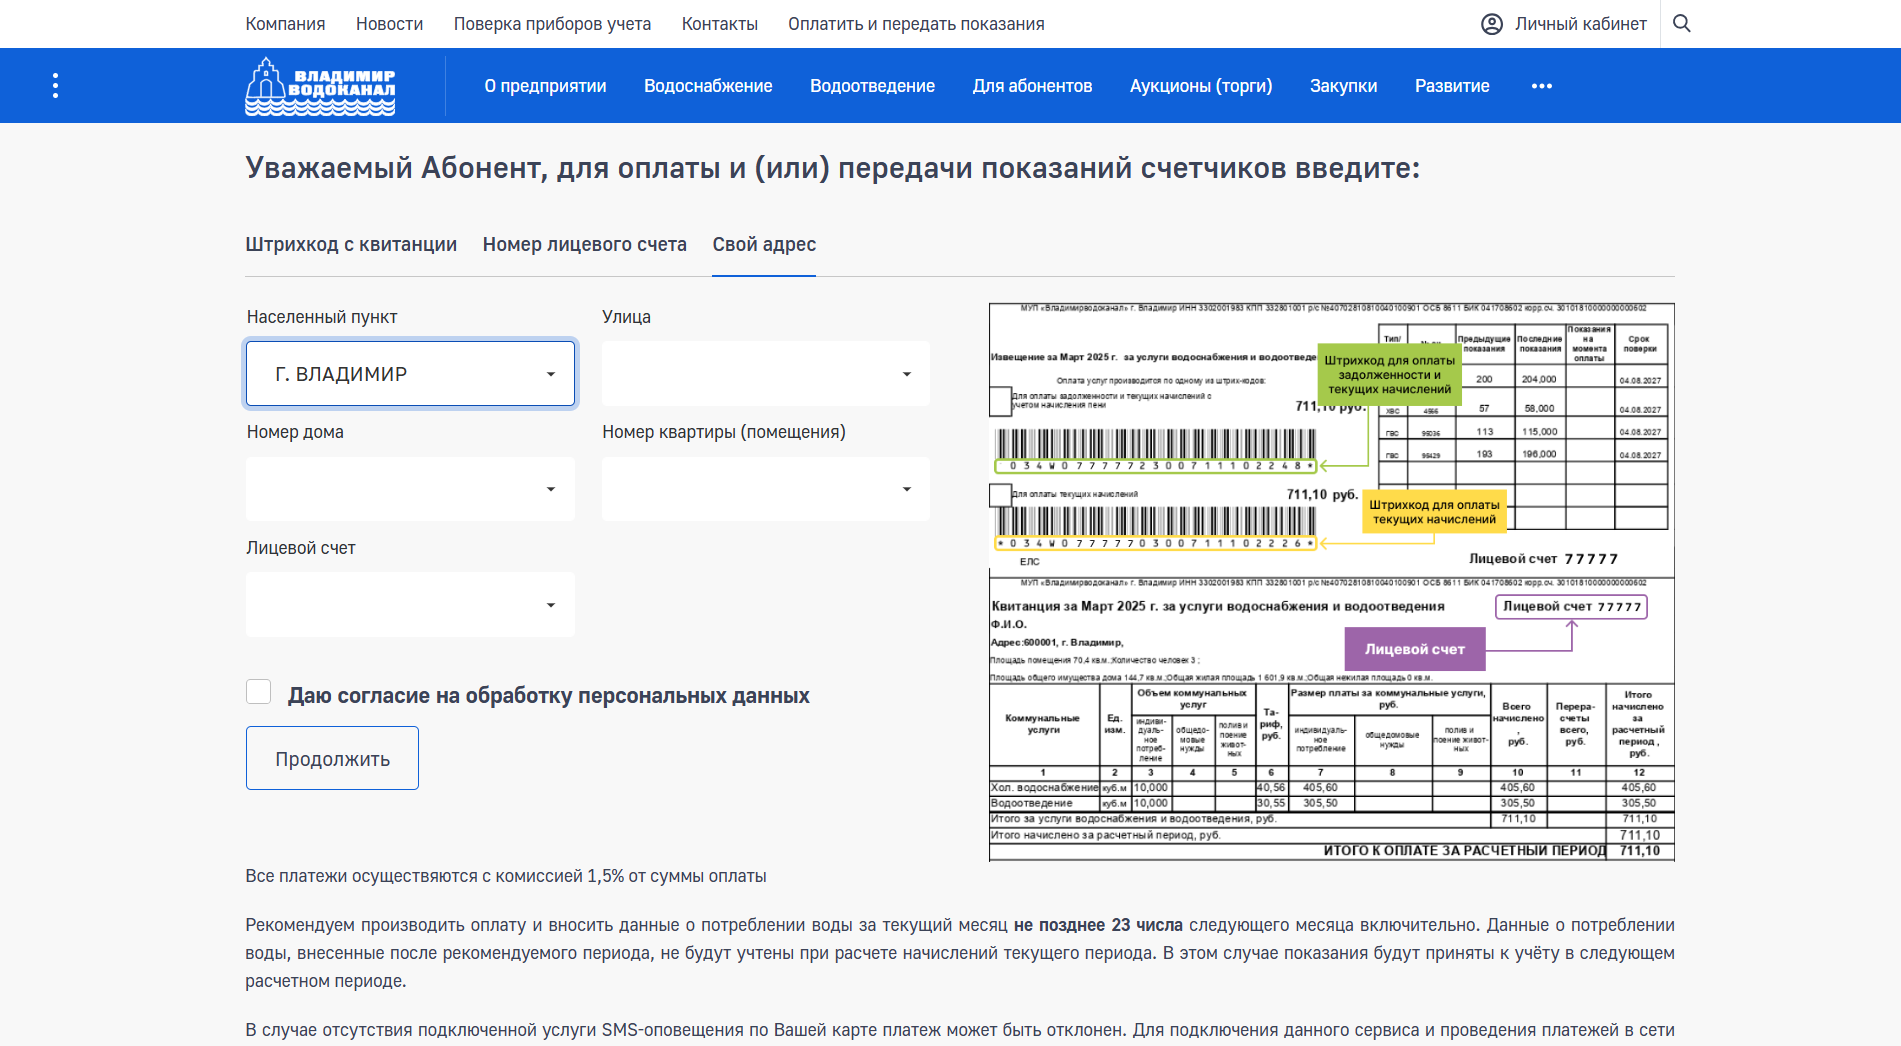Open Аукционы (торги) menu
Image resolution: width=1901 pixels, height=1046 pixels.
[1201, 86]
